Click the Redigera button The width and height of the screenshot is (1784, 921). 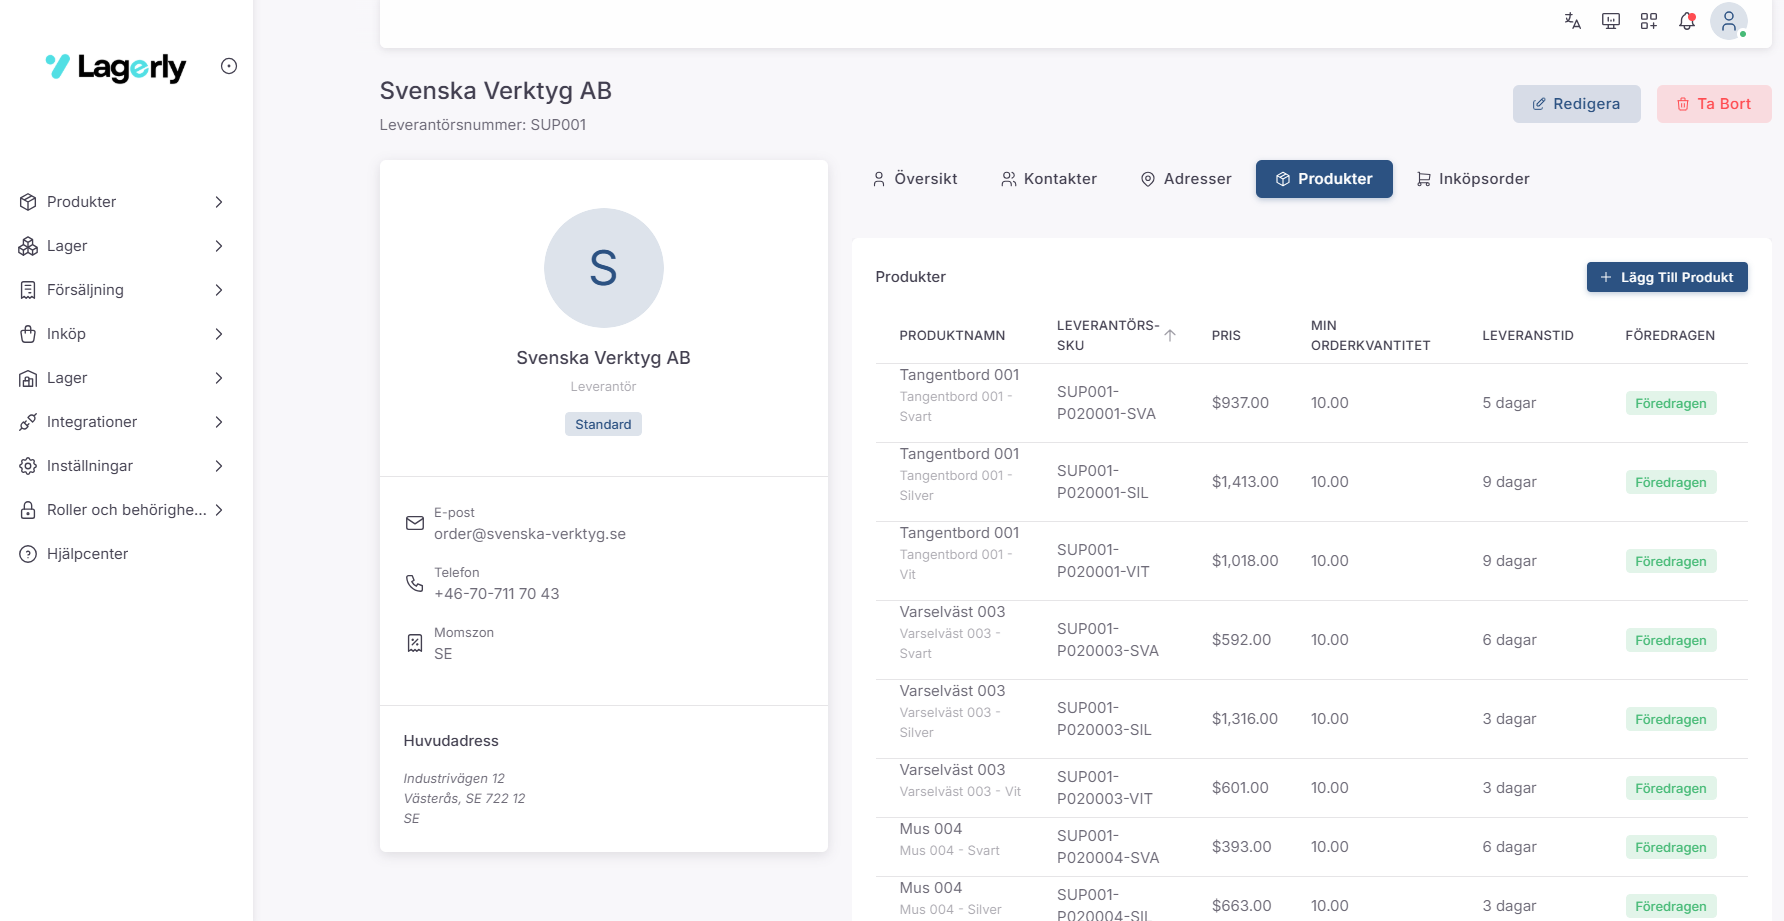[x=1576, y=104]
